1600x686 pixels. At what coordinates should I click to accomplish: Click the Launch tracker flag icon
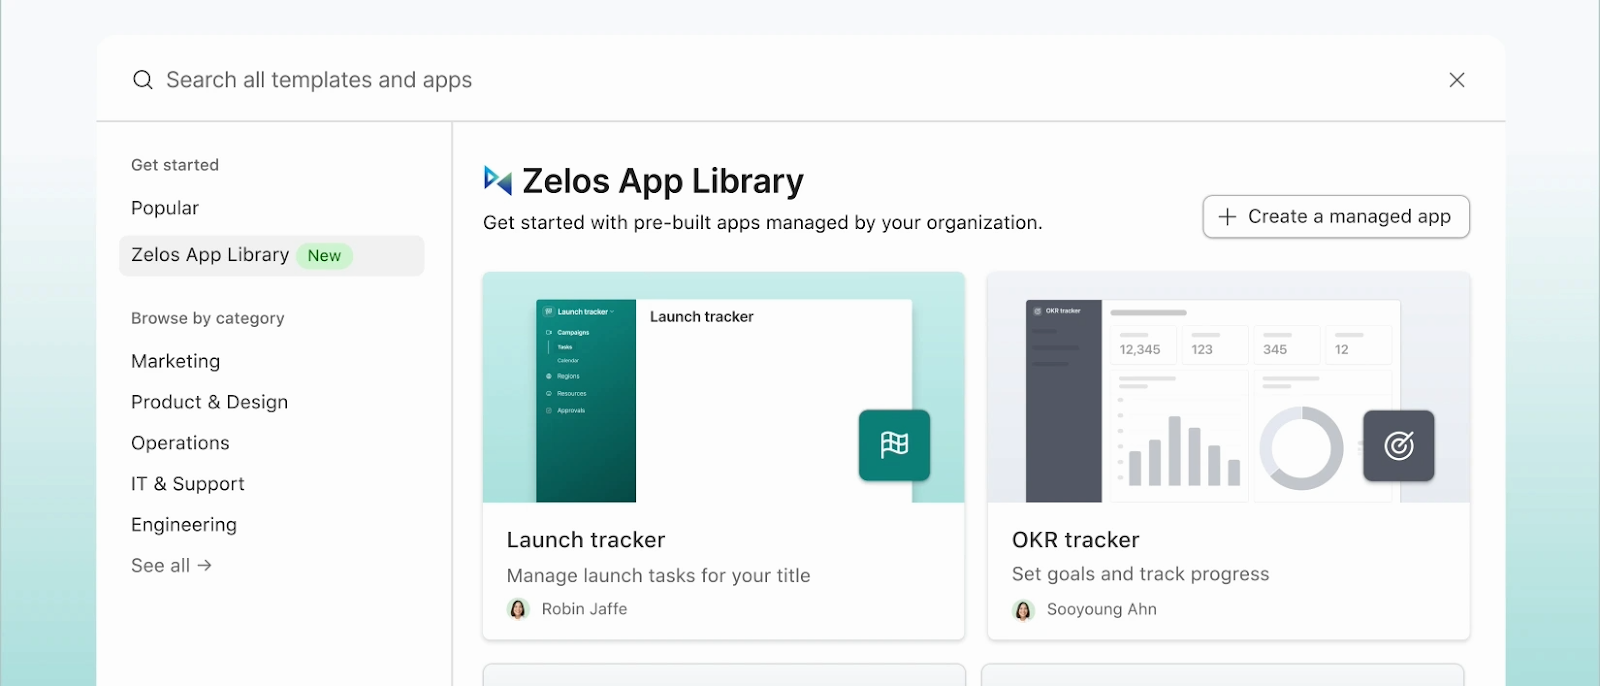(x=894, y=445)
